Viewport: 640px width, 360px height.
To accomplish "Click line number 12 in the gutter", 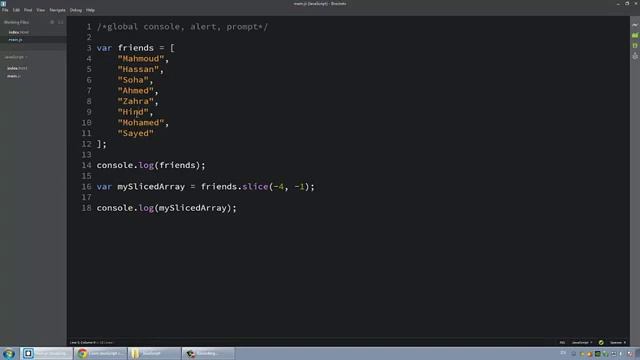I will (x=87, y=144).
